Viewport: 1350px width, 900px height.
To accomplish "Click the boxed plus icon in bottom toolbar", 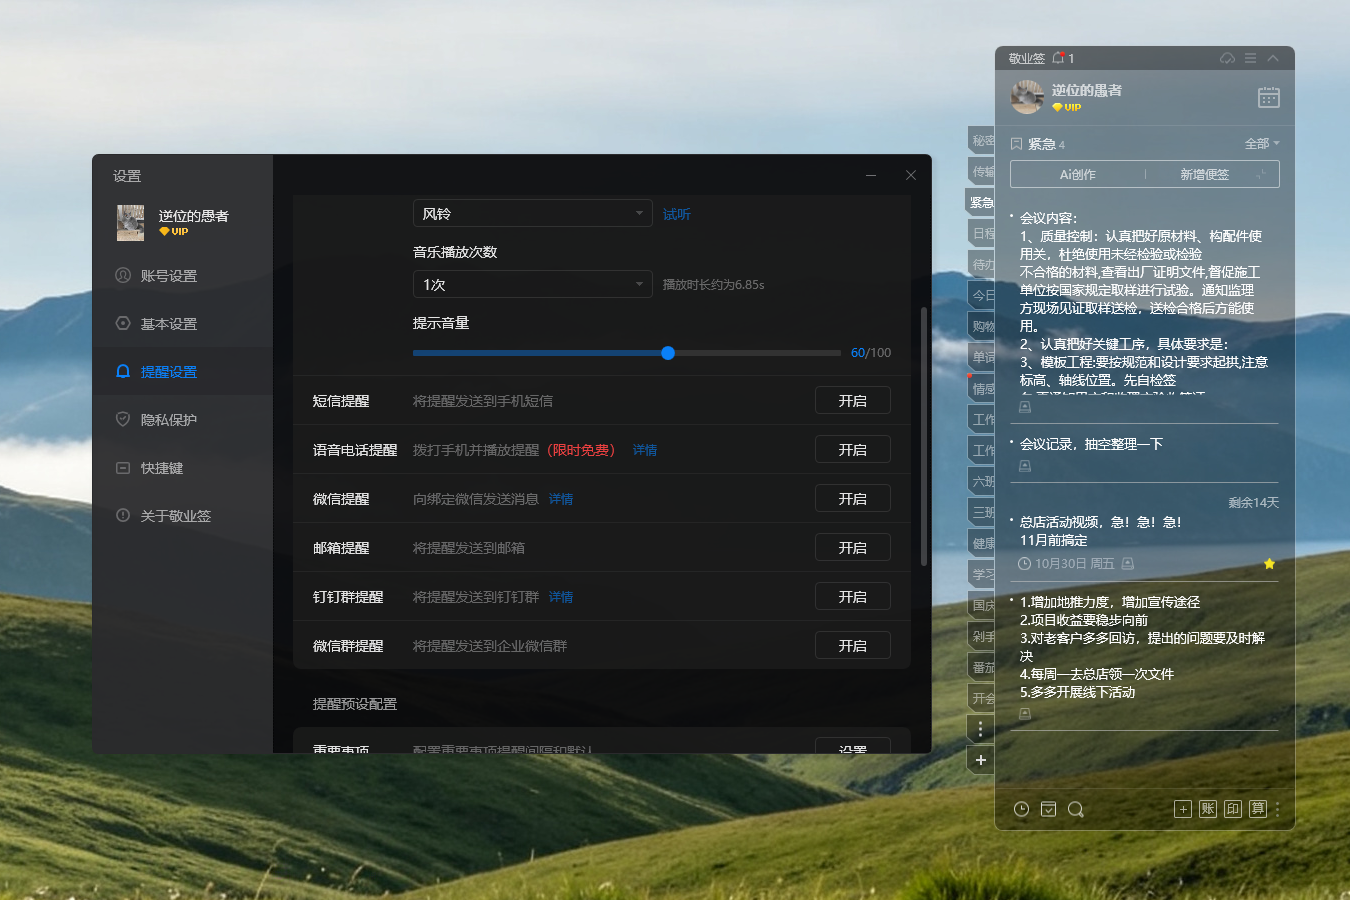I will coord(1182,809).
